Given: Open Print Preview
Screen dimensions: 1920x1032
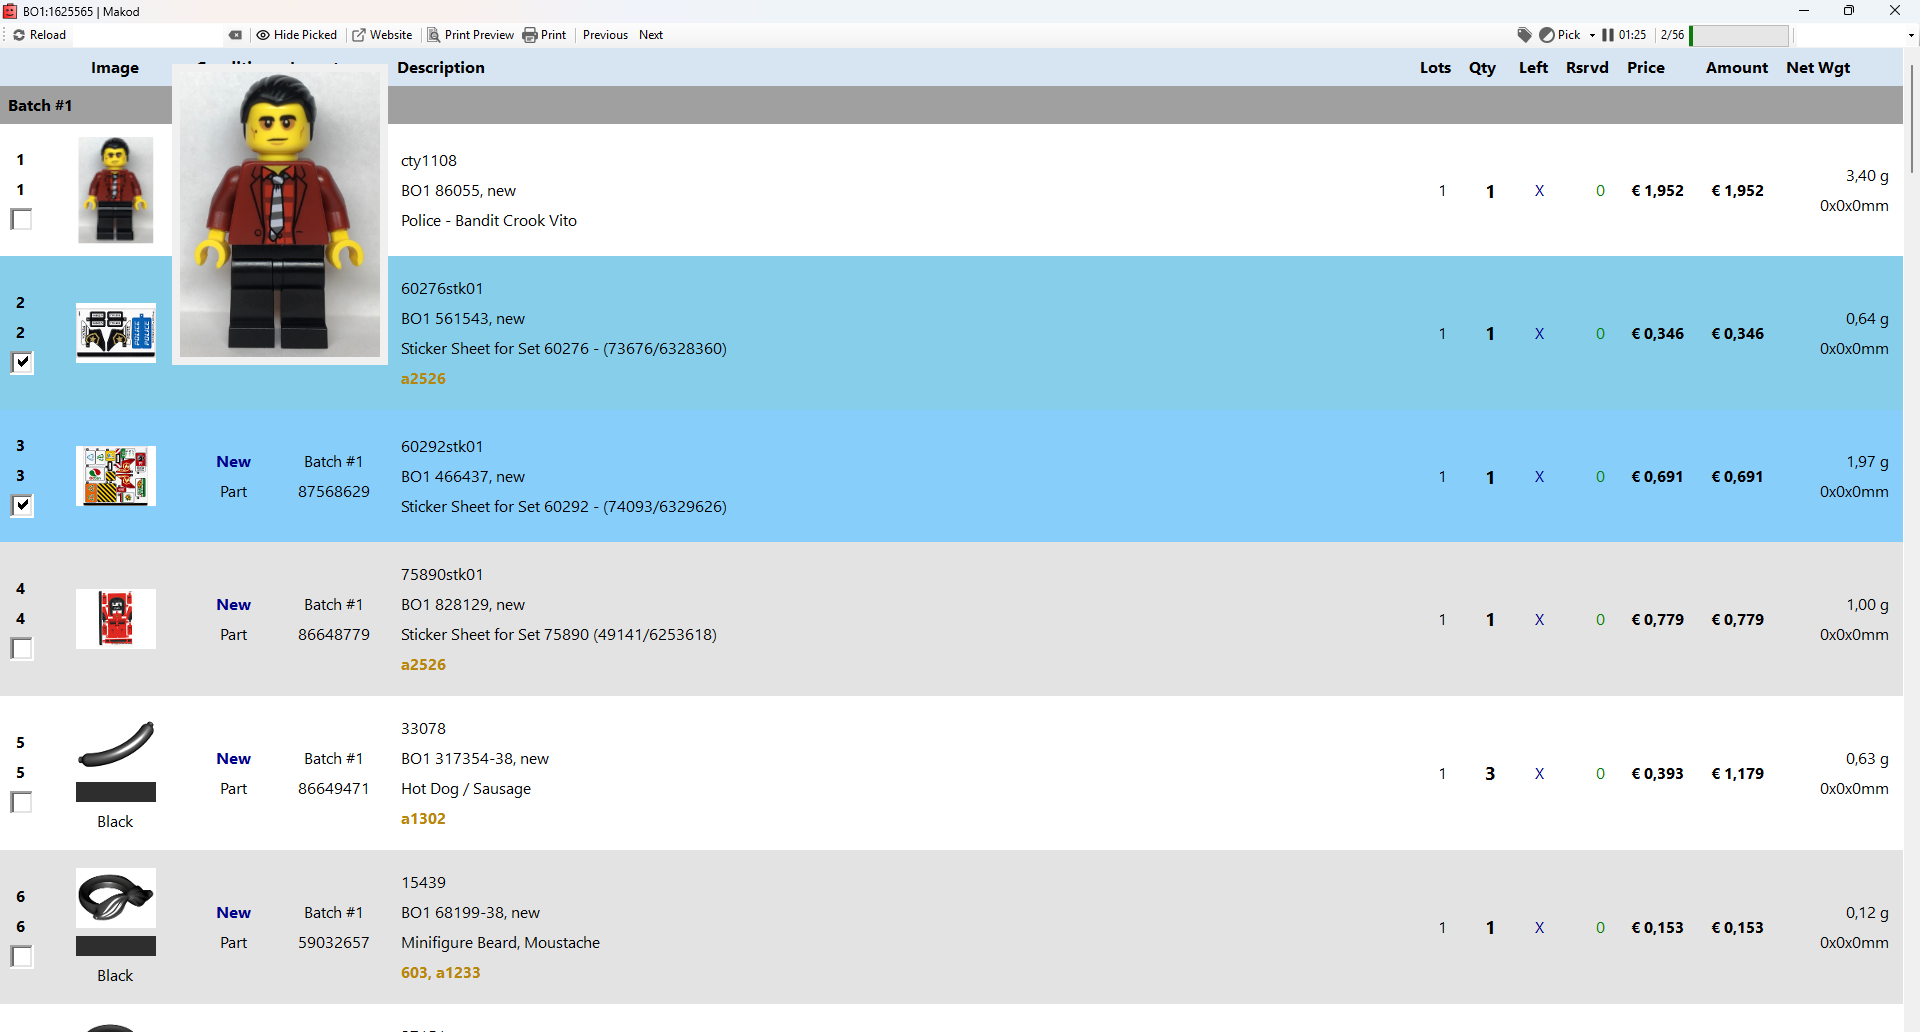Looking at the screenshot, I should 470,35.
